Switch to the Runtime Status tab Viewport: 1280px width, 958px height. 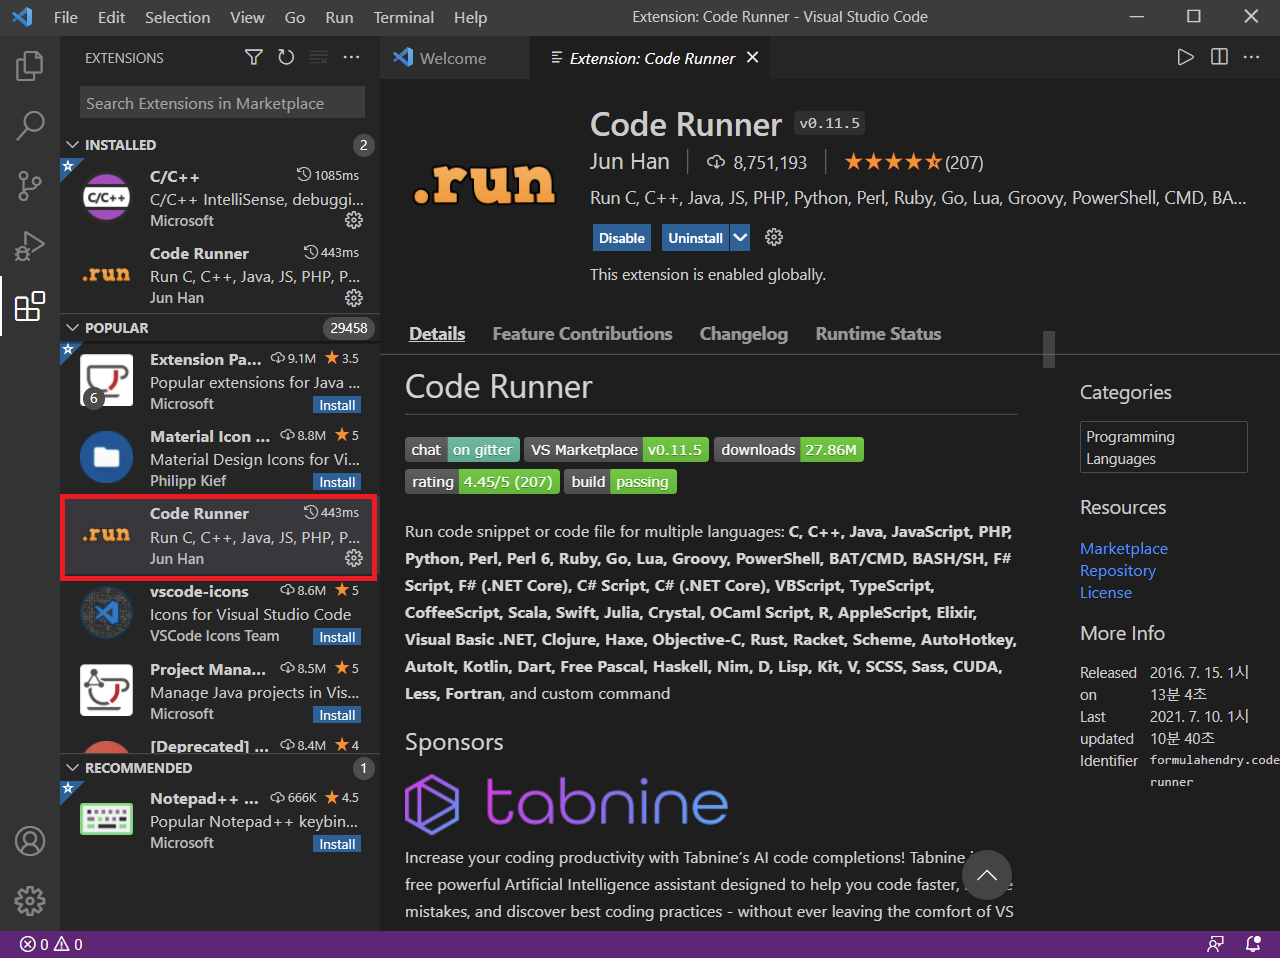(878, 334)
